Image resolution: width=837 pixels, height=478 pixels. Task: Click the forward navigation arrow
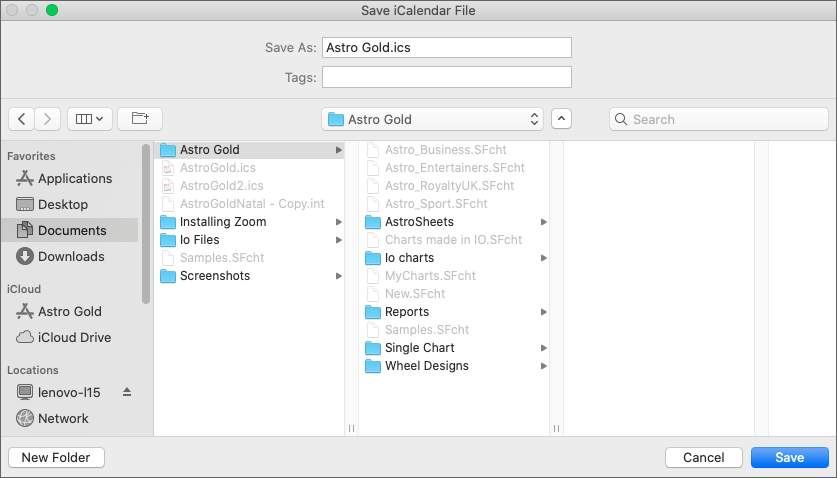click(x=48, y=119)
